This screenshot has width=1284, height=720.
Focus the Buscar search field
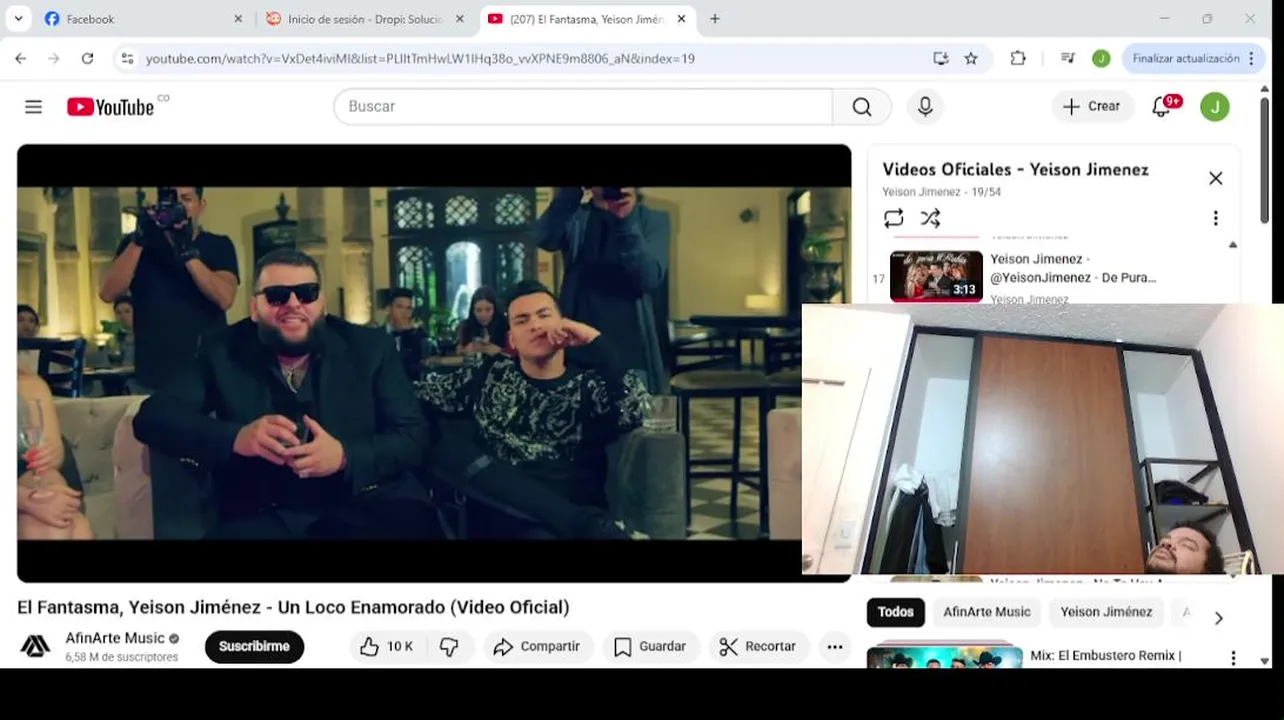coord(583,107)
